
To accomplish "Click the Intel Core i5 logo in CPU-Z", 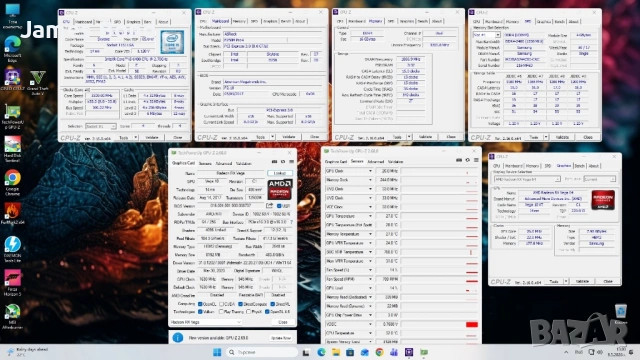I will coord(172,42).
